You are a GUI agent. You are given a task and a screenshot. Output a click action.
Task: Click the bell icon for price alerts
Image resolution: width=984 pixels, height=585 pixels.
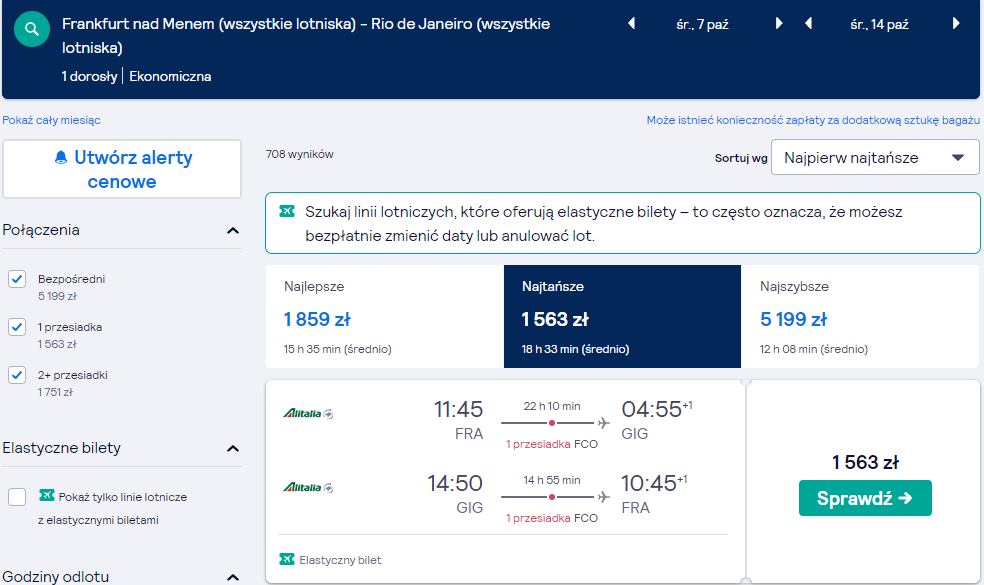(x=61, y=158)
